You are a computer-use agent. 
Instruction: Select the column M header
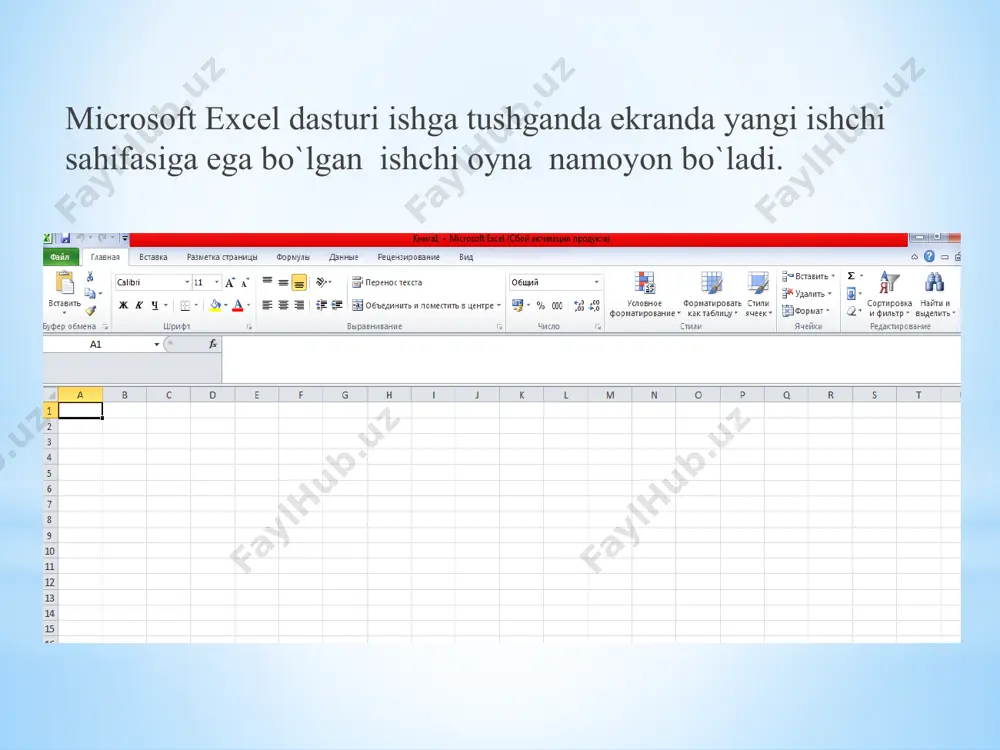(610, 395)
